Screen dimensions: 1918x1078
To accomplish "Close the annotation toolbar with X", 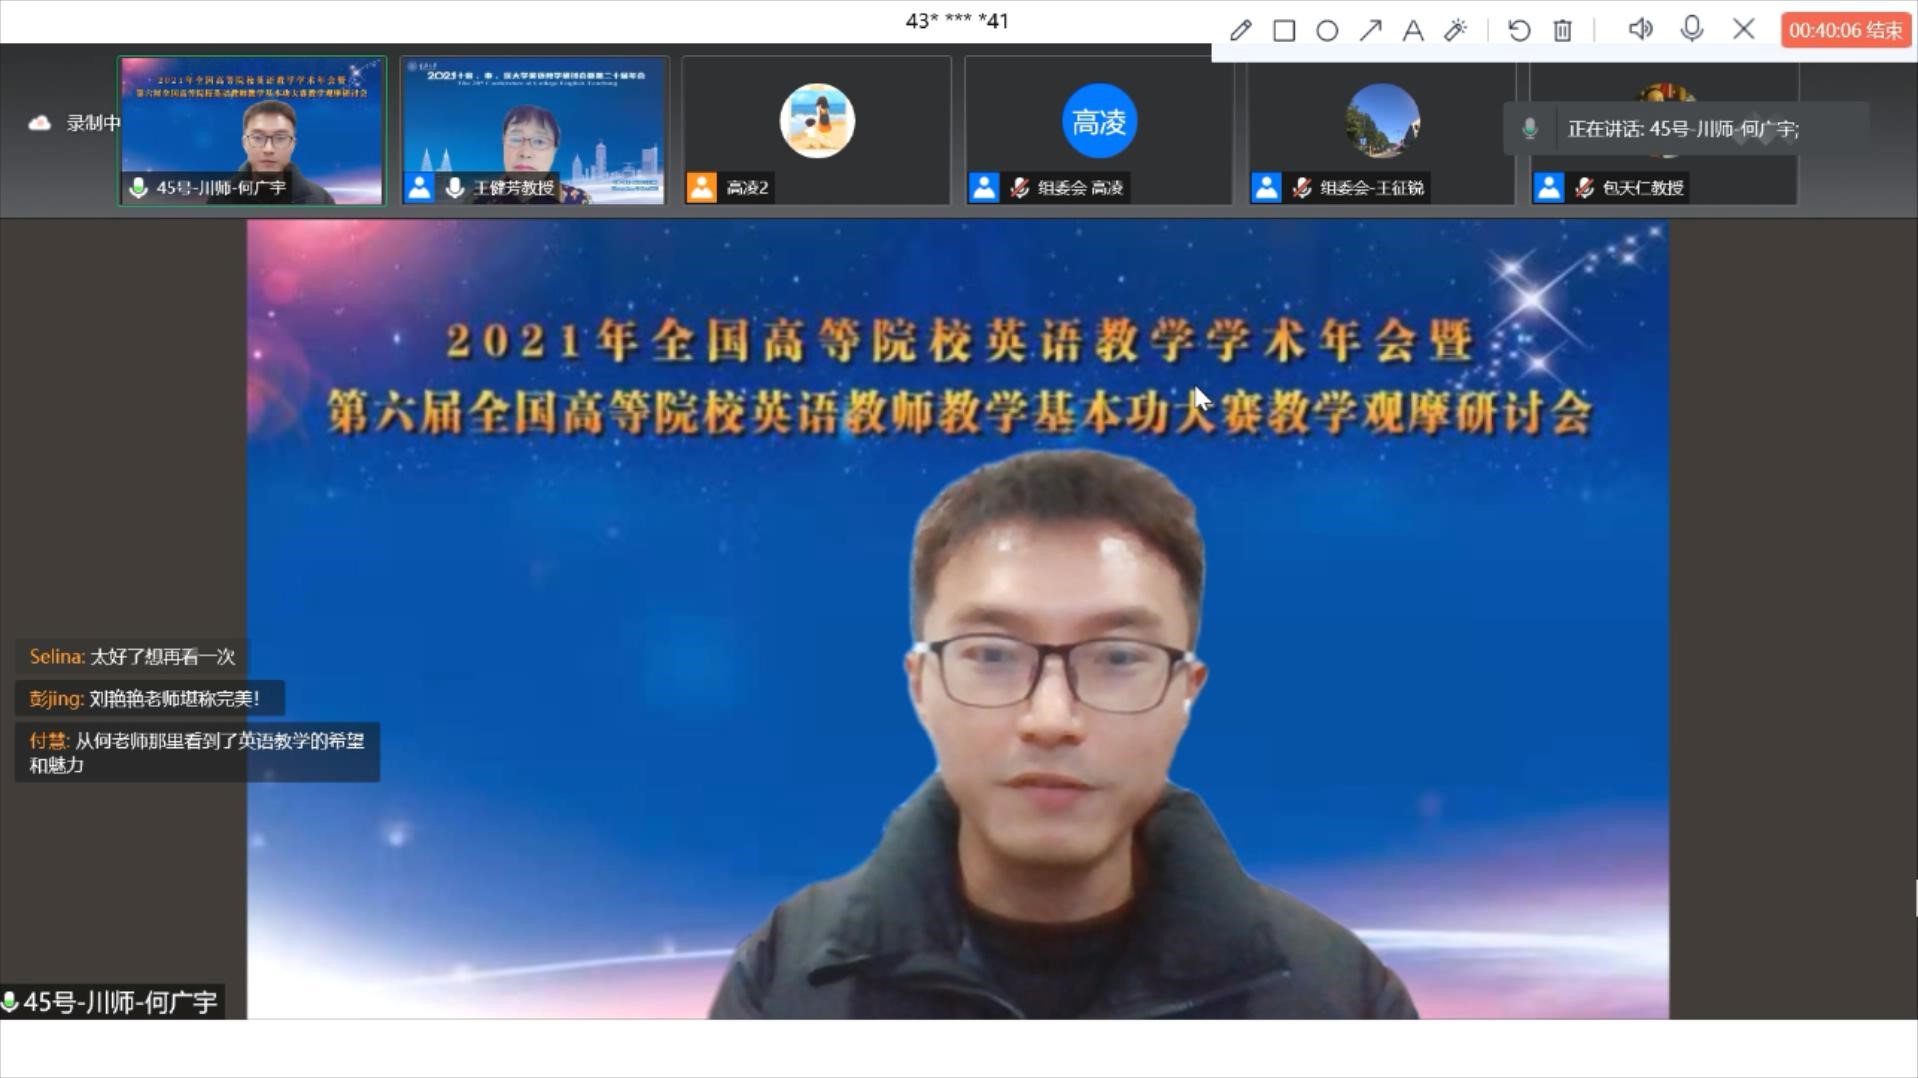I will point(1744,29).
